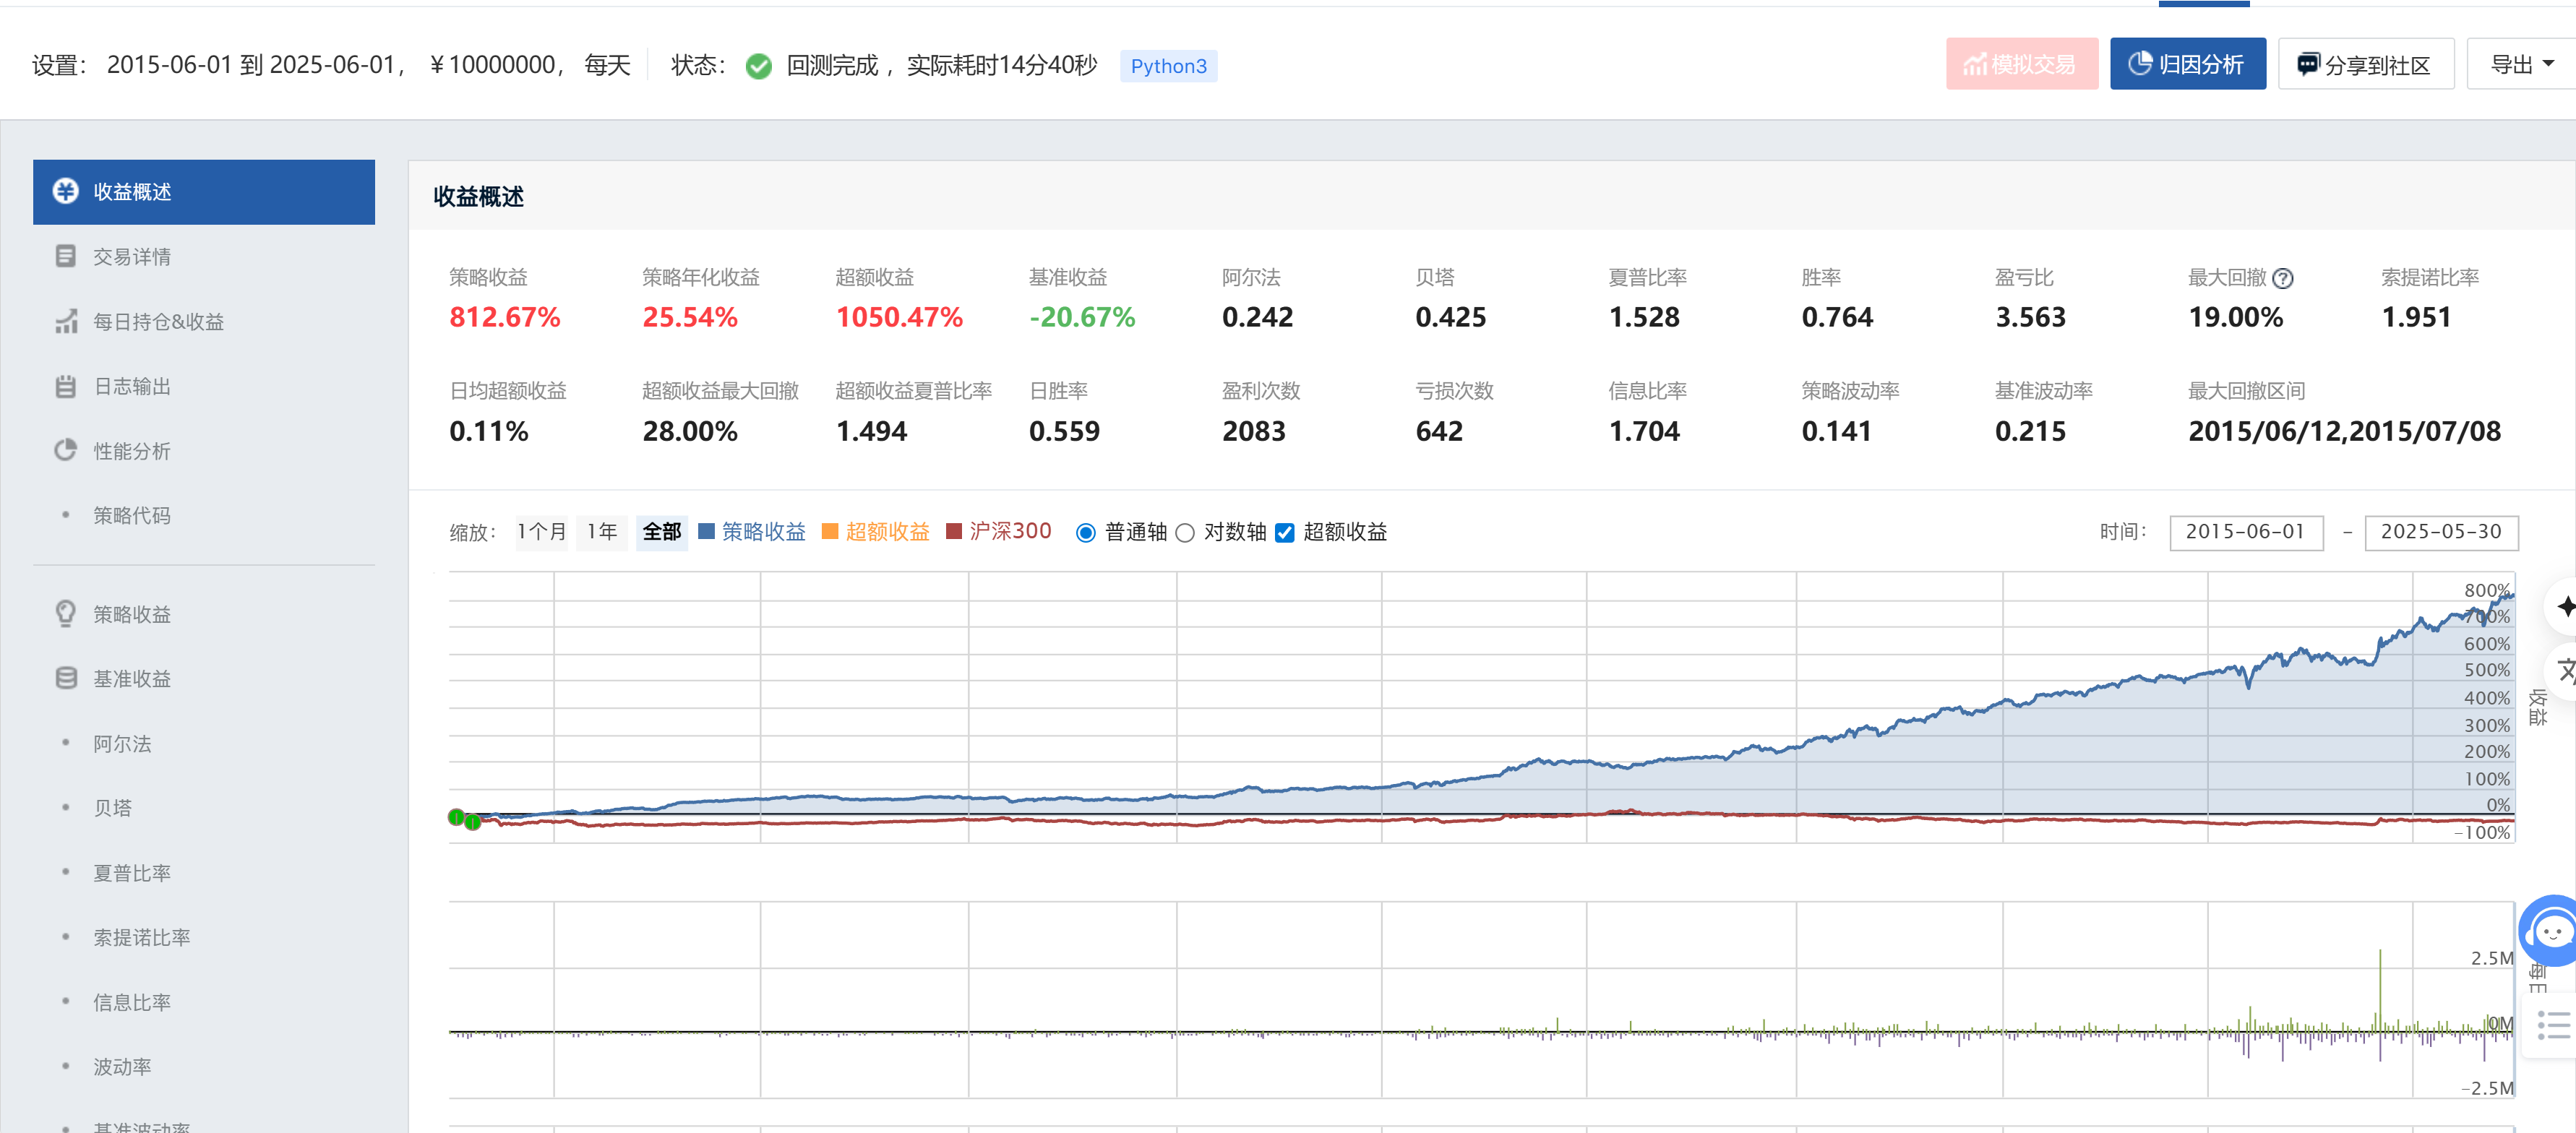Click the 性能分析 pie icon
Image resolution: width=2576 pixels, height=1133 pixels.
click(66, 450)
